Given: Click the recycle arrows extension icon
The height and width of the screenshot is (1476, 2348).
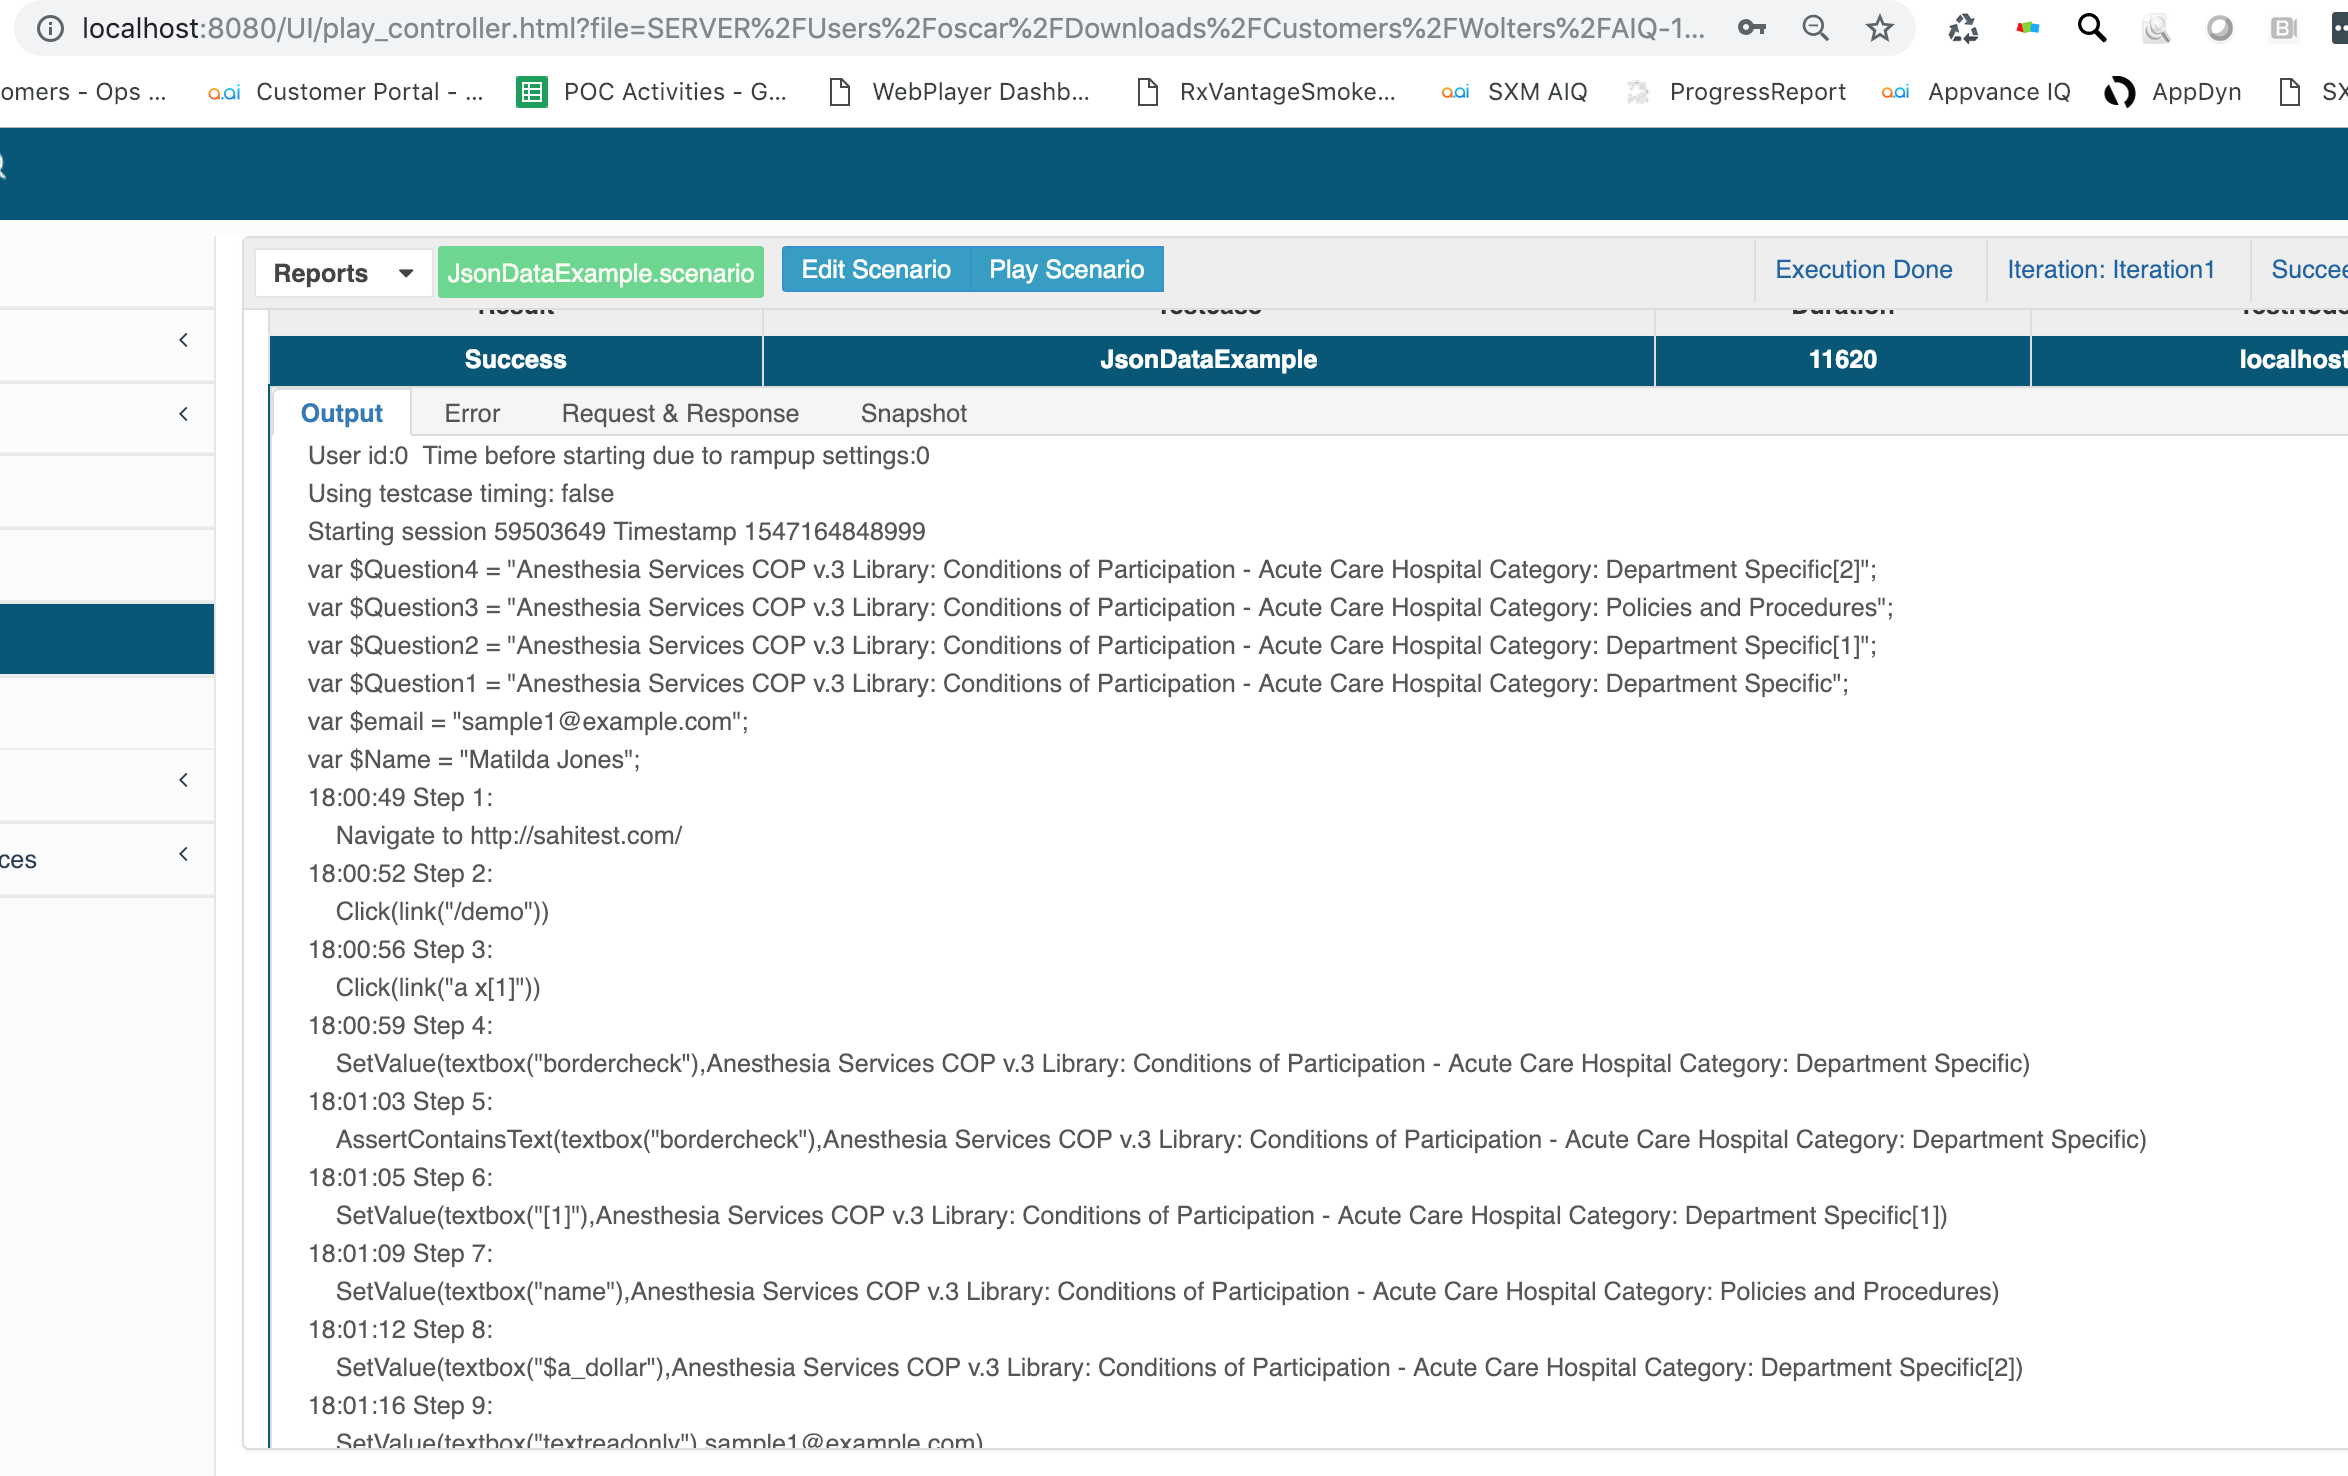Looking at the screenshot, I should 1963,28.
